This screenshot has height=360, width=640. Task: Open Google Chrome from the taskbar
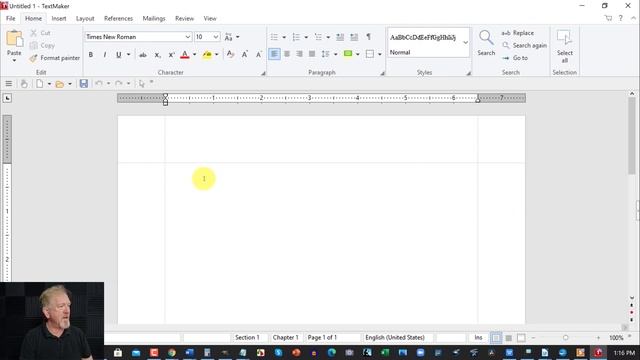point(171,352)
